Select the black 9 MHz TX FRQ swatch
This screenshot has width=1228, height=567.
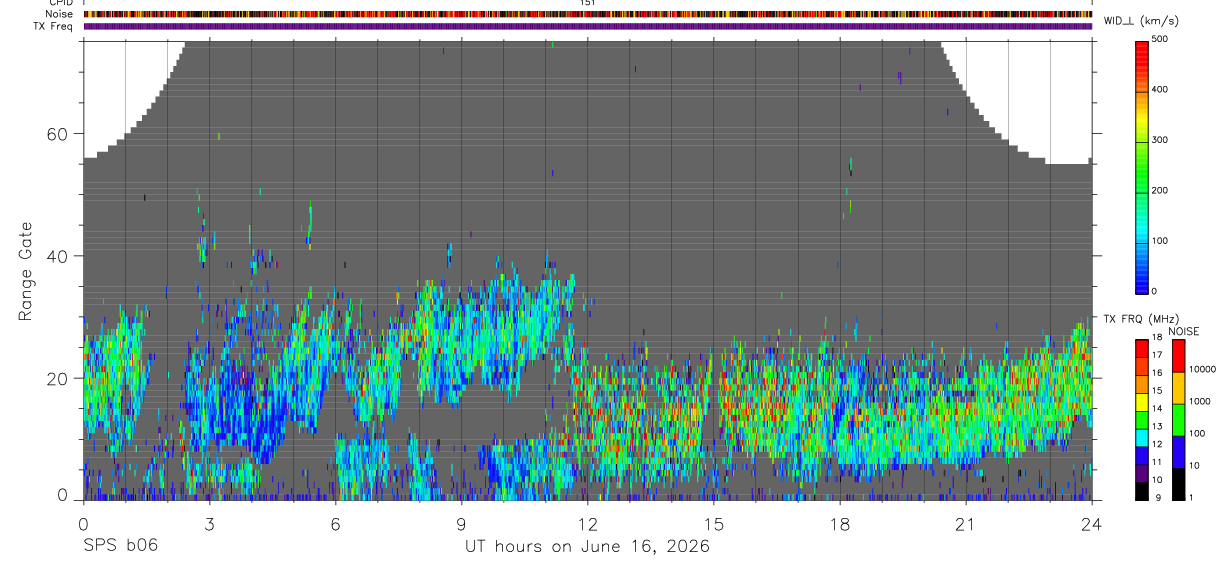(x=1142, y=493)
